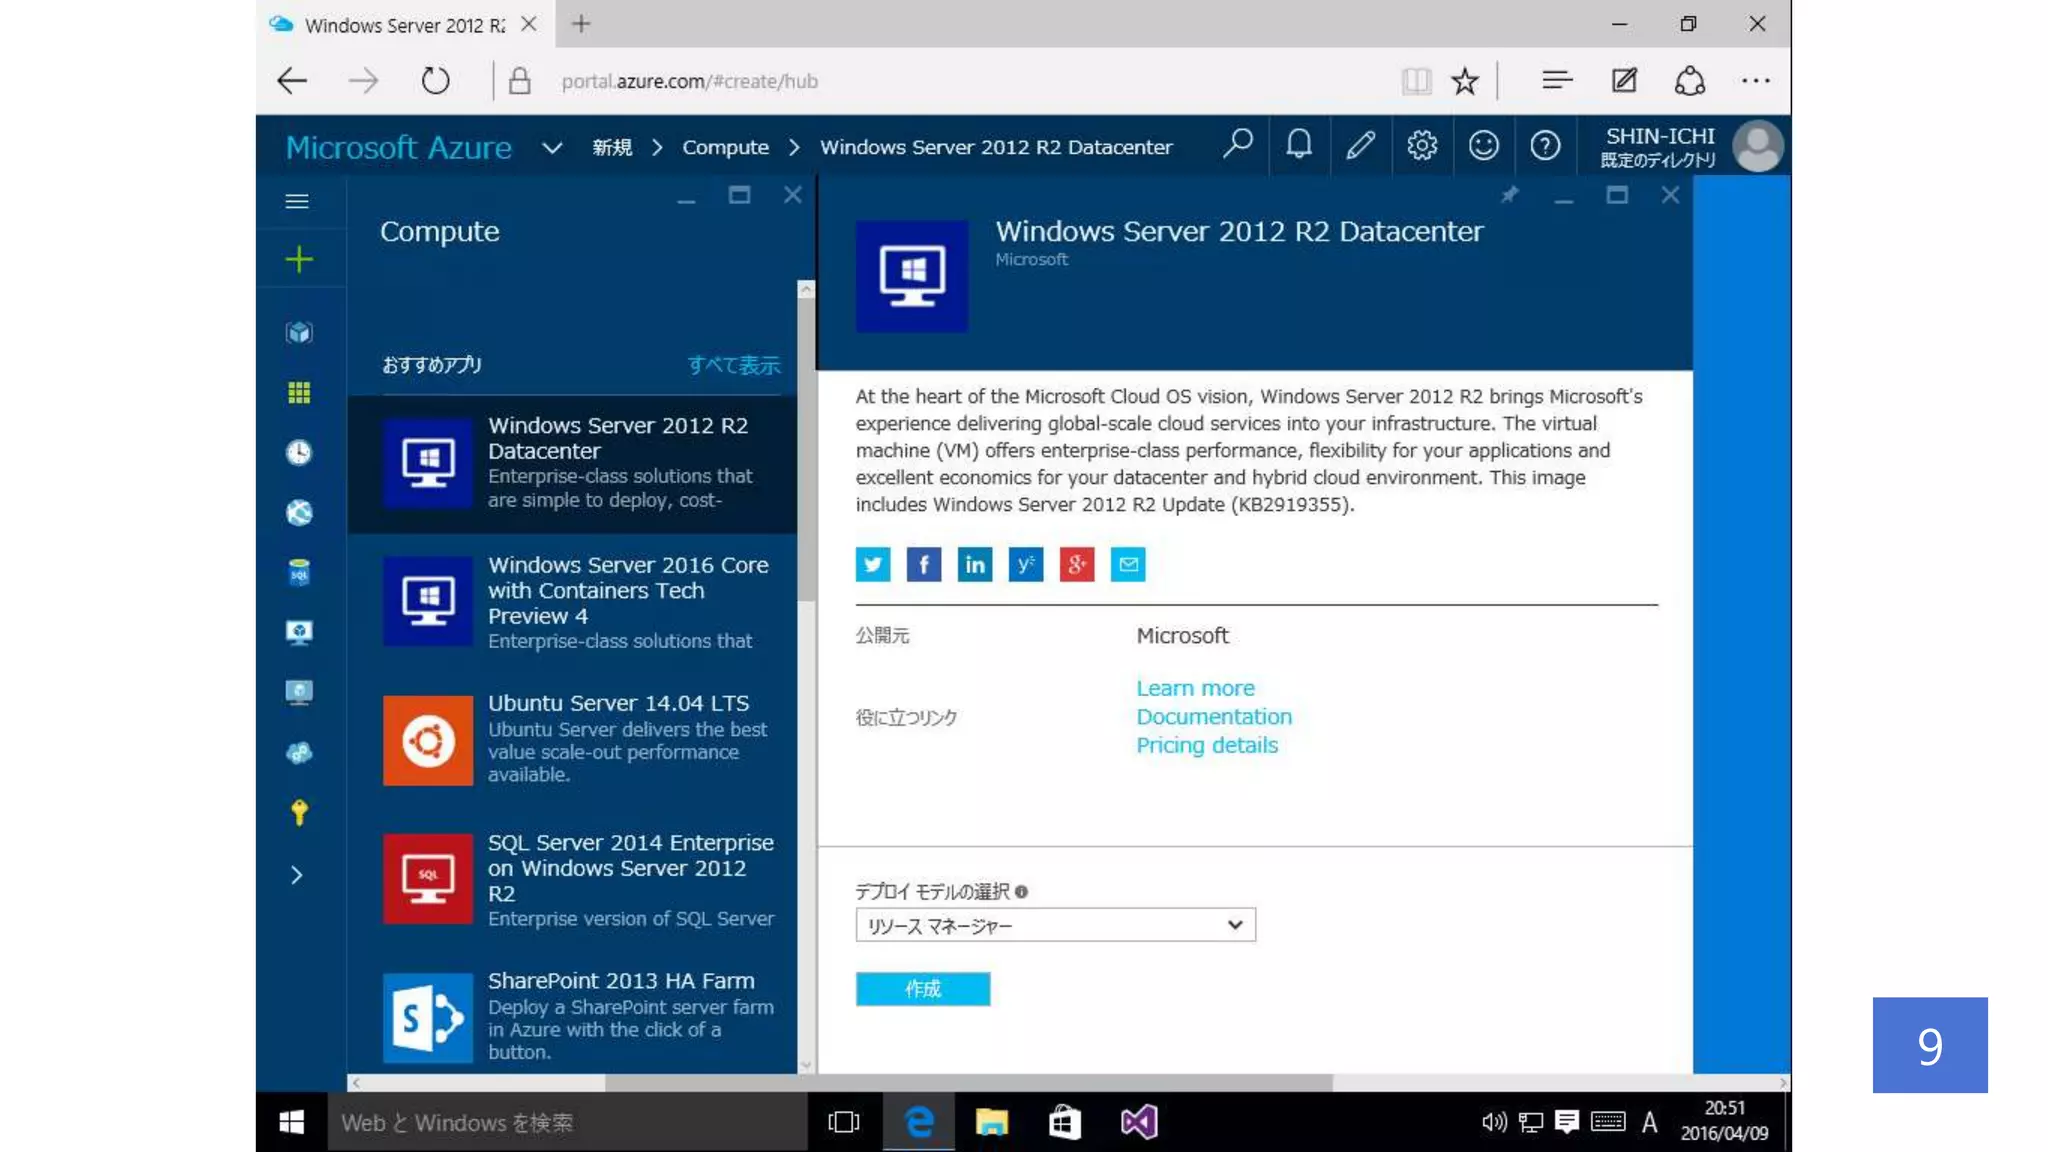Select Compute in the breadcrumb

coord(725,148)
